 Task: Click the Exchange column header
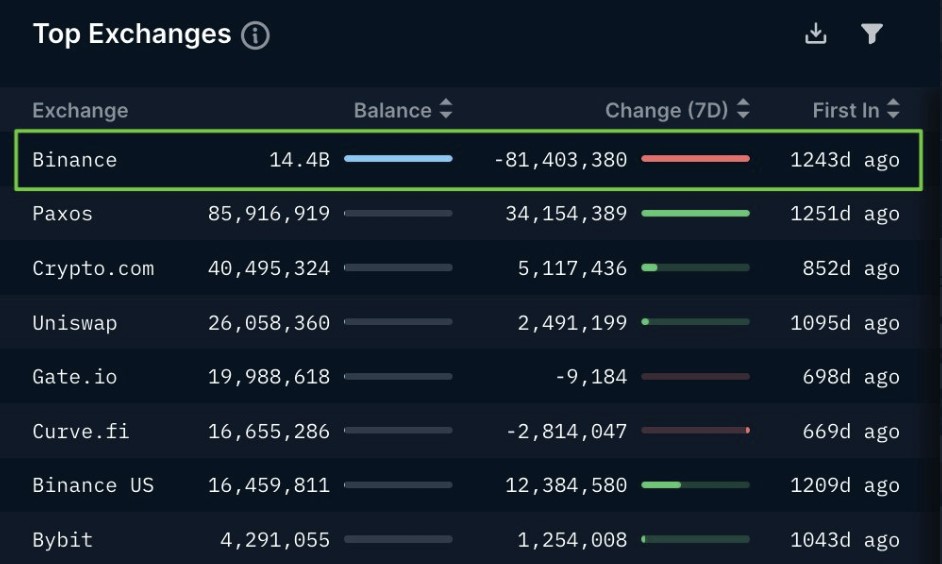(x=80, y=110)
